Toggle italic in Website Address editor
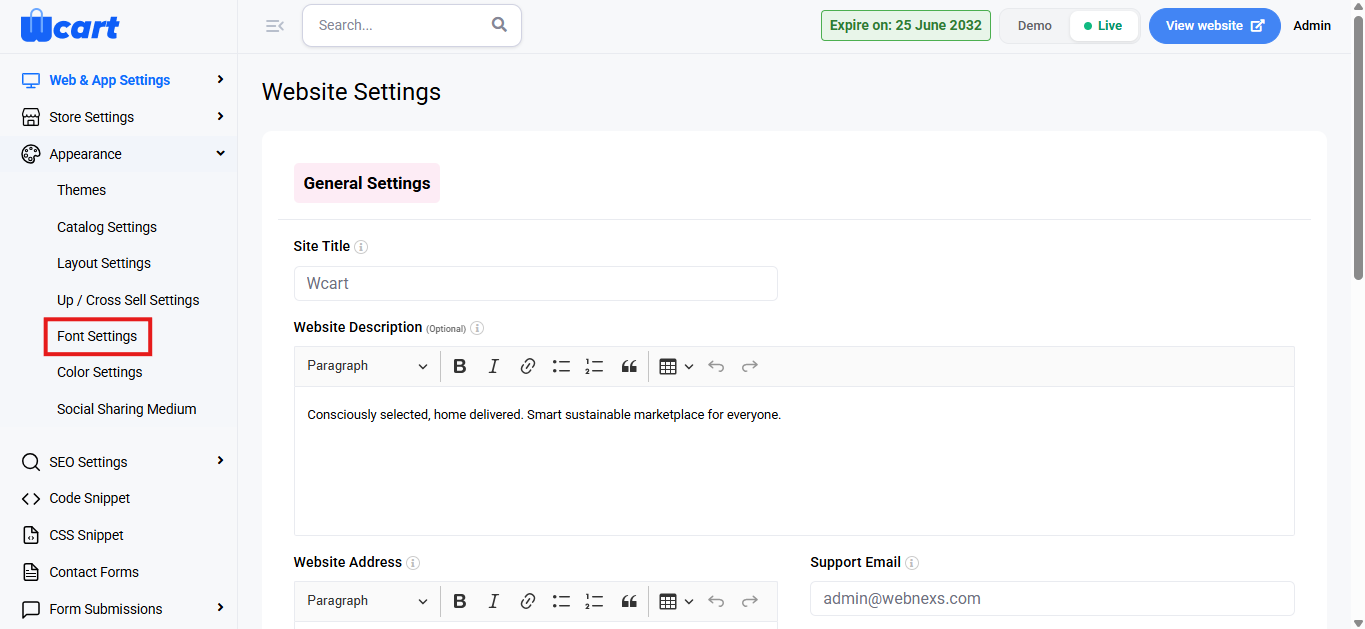 [493, 601]
